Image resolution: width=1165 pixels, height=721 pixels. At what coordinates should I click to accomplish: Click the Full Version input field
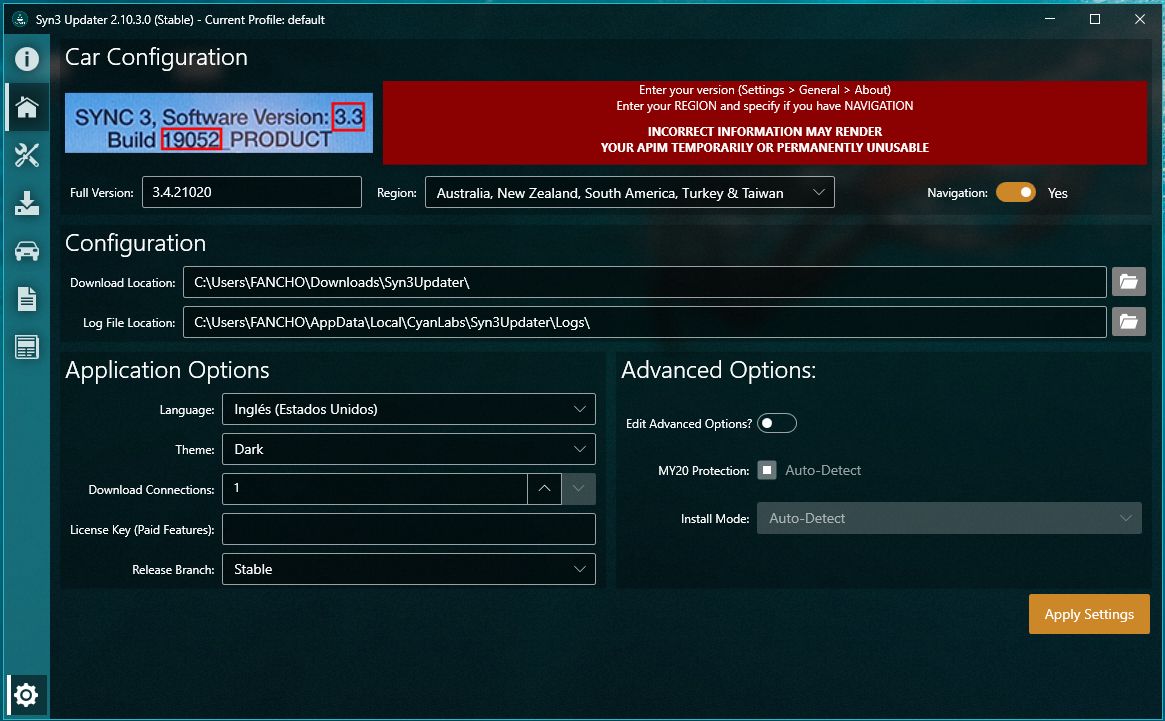(x=252, y=192)
